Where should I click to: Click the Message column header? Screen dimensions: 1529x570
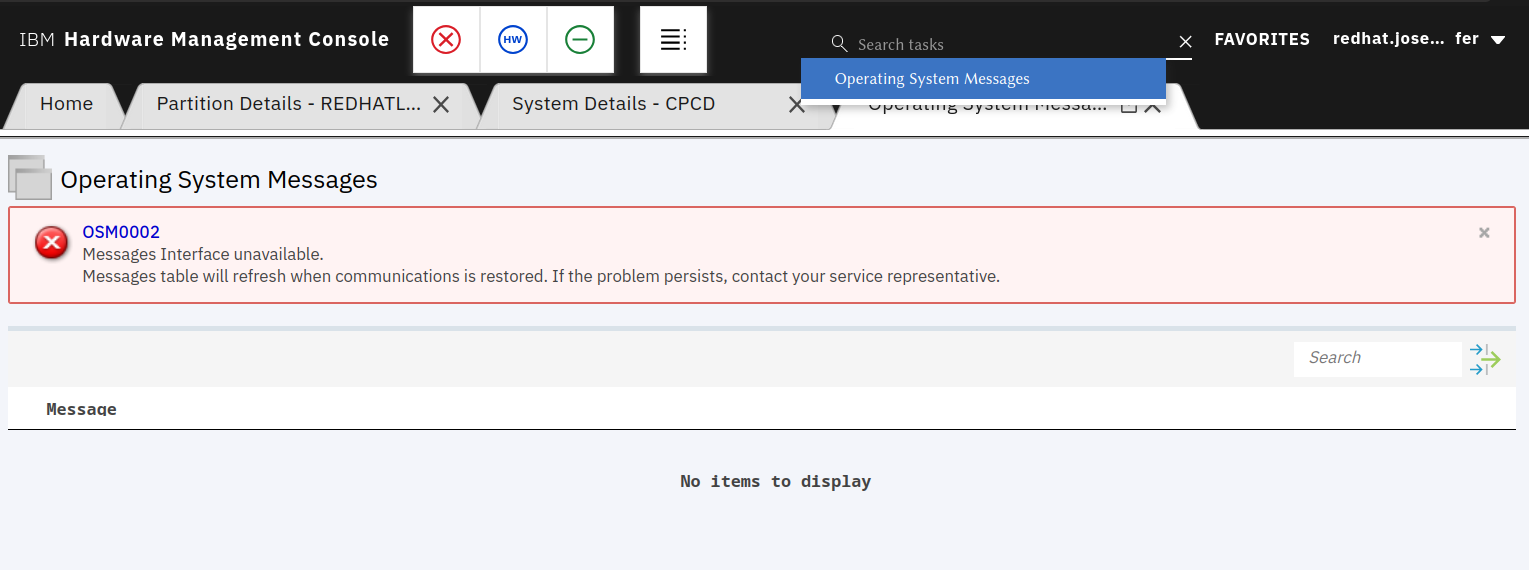(81, 409)
